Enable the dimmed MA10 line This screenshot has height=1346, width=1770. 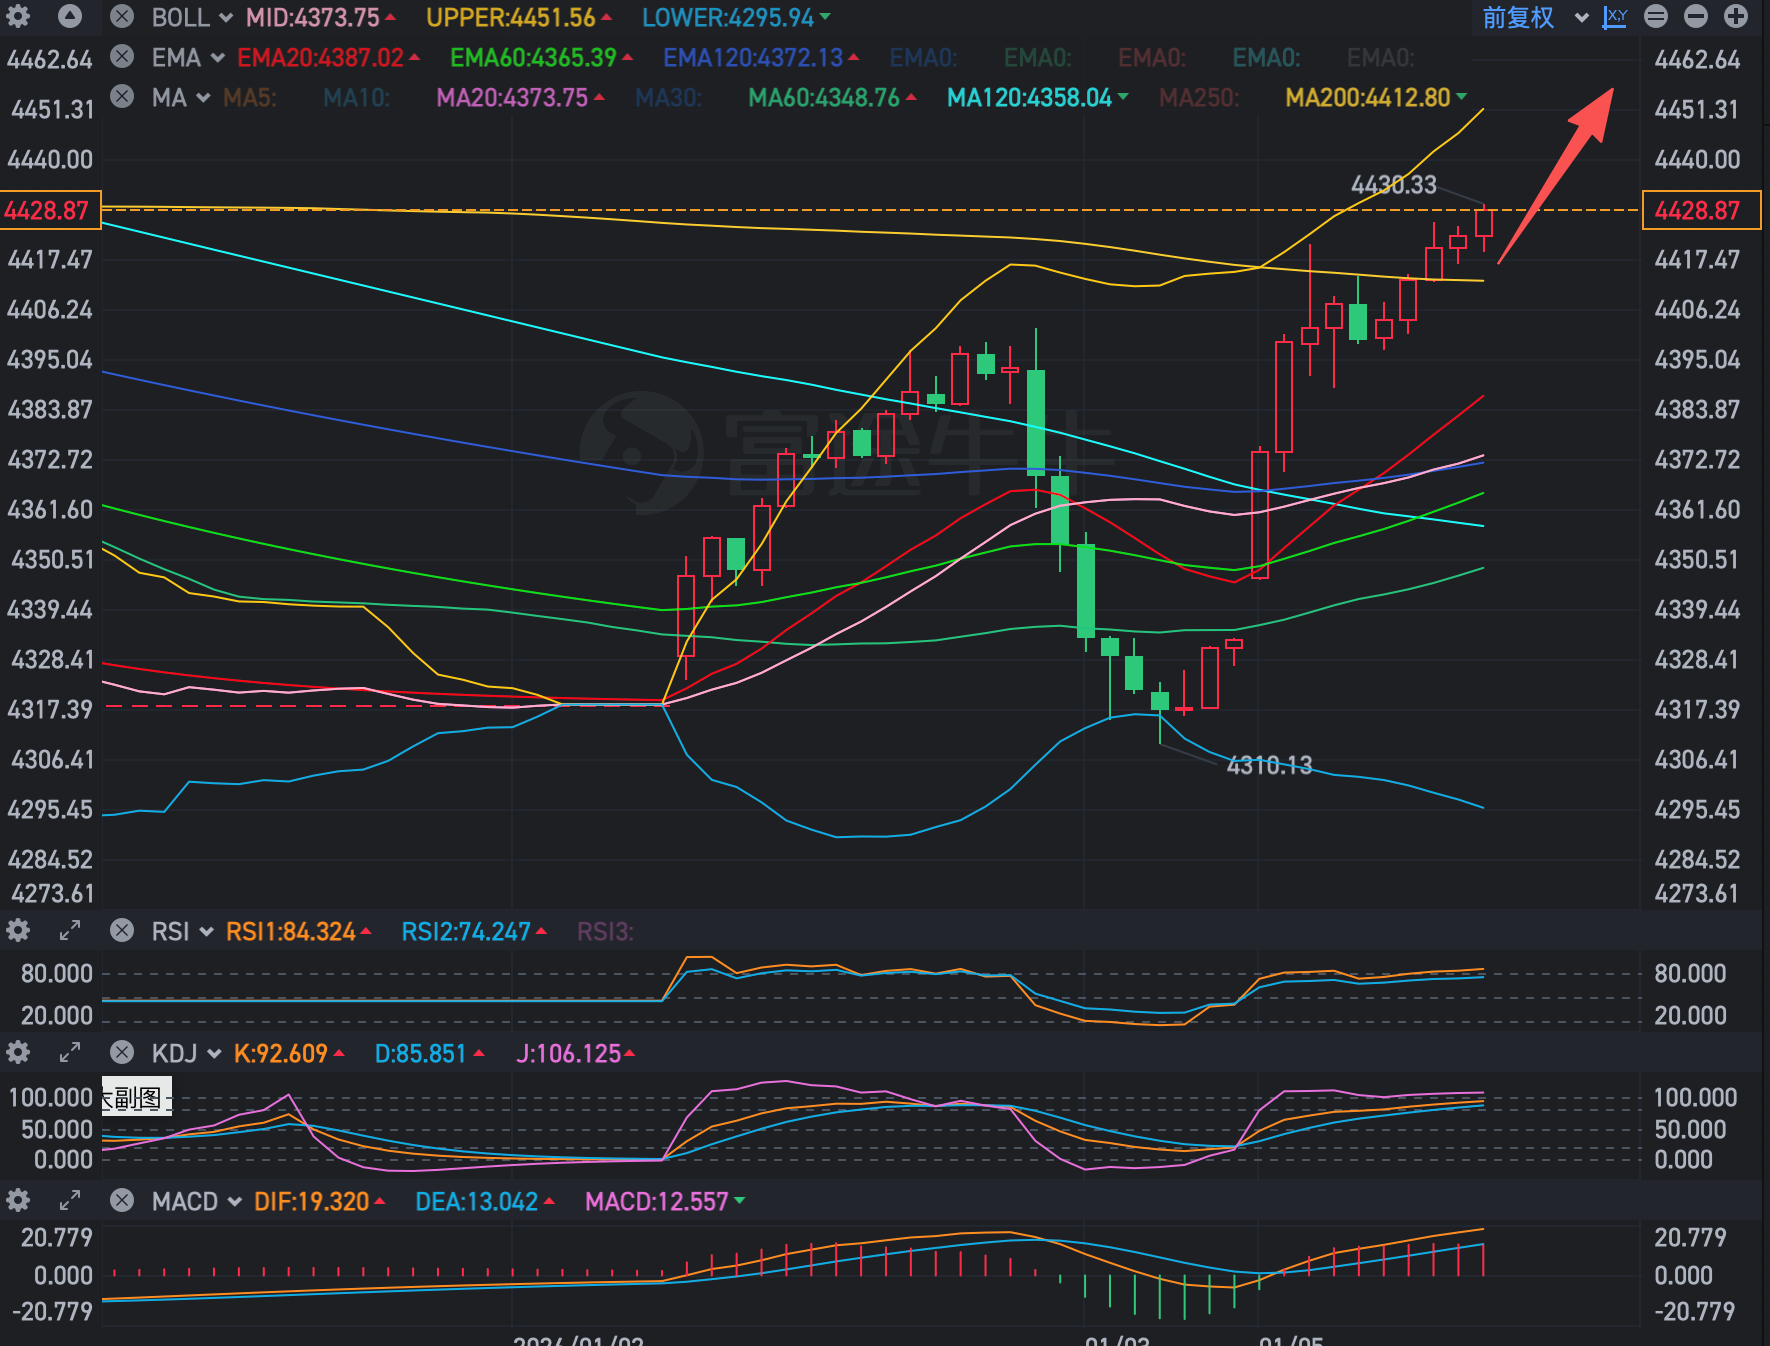point(356,98)
